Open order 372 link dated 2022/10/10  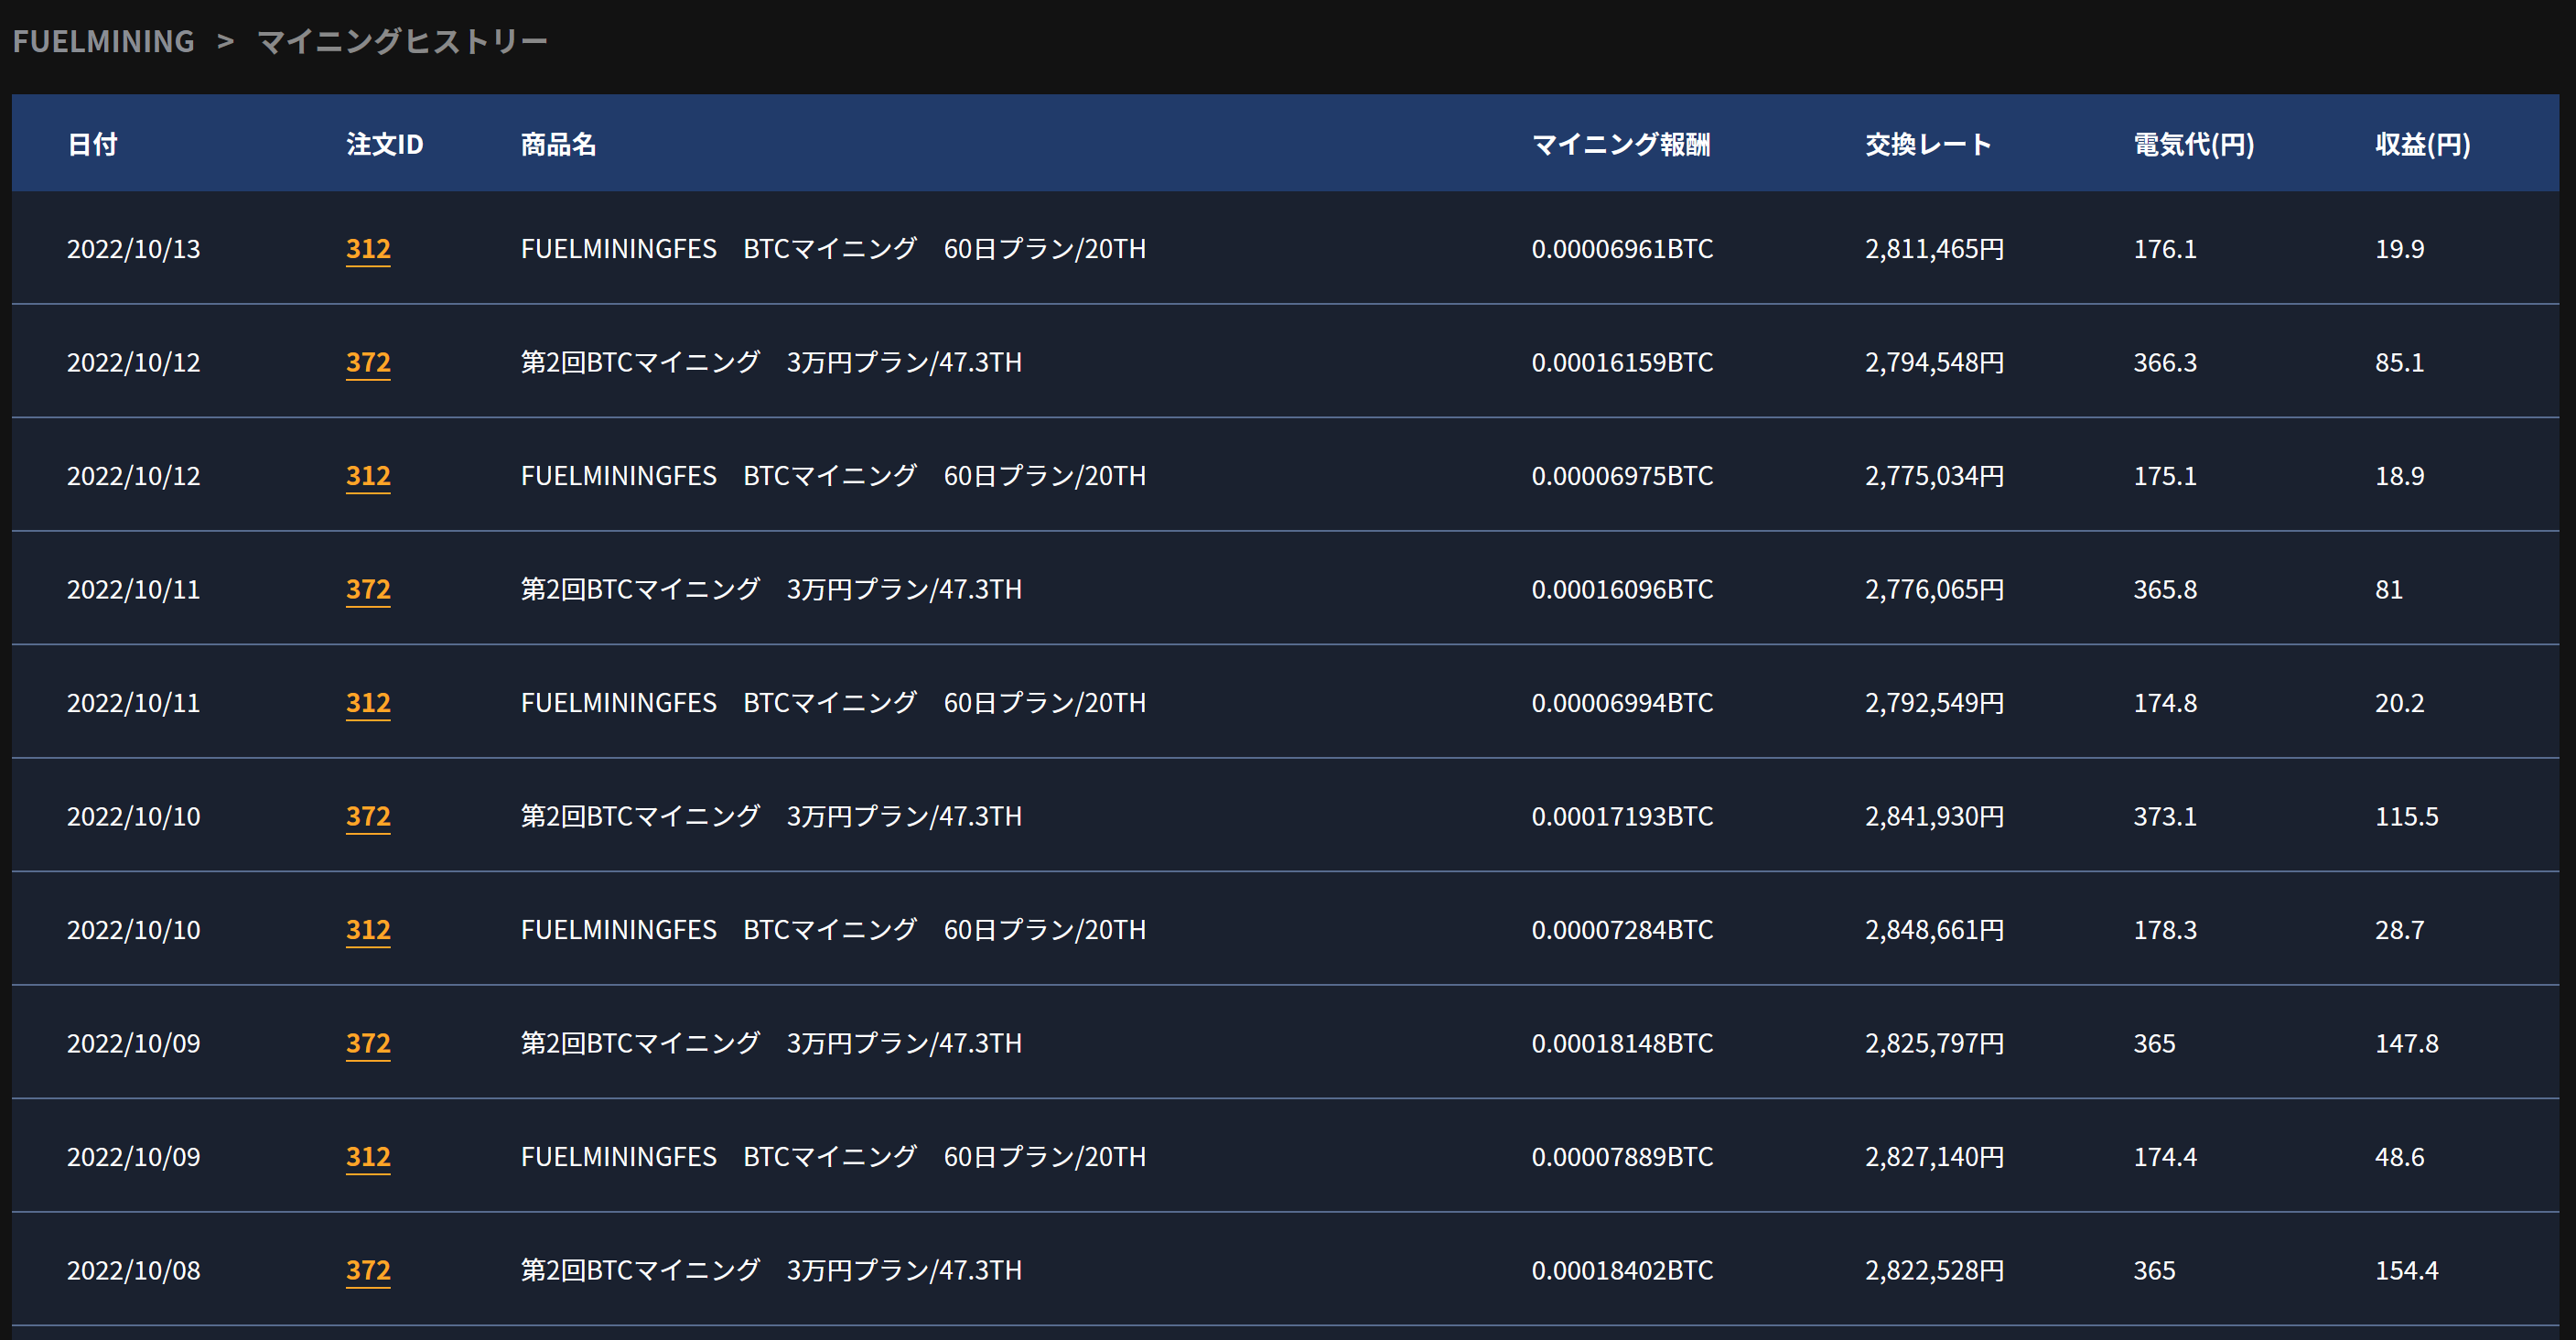368,816
